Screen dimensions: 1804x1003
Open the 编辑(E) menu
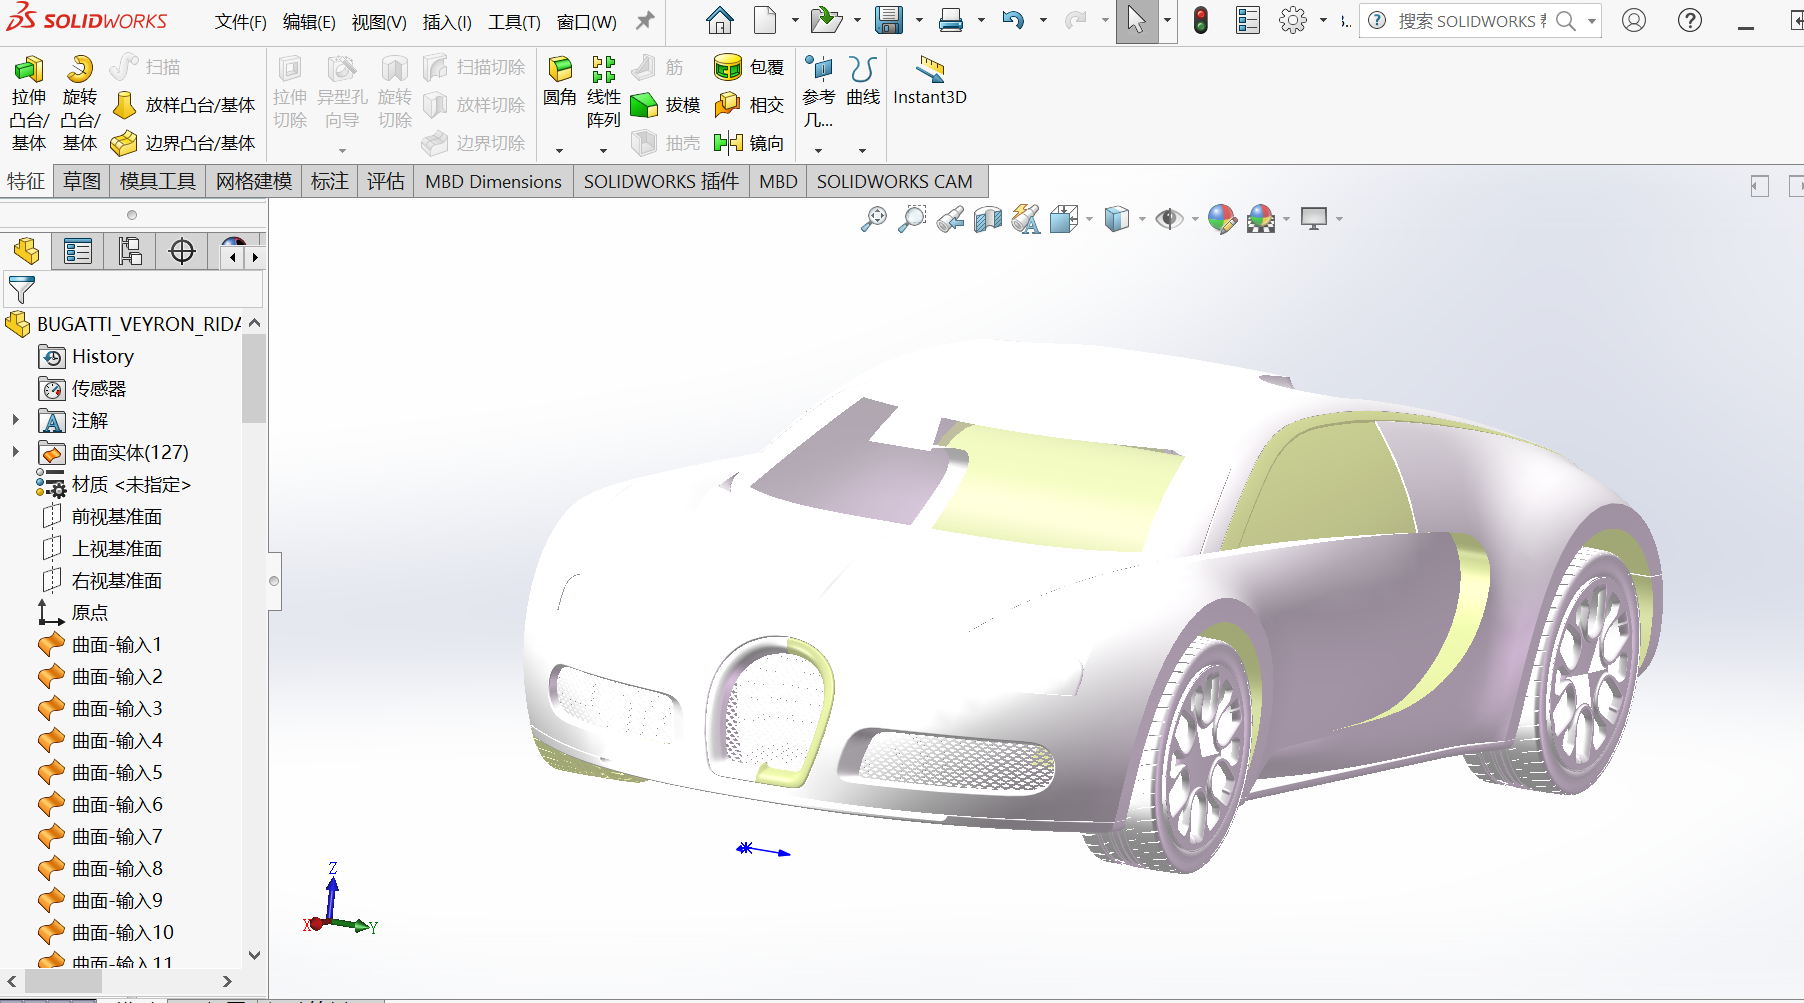309,21
